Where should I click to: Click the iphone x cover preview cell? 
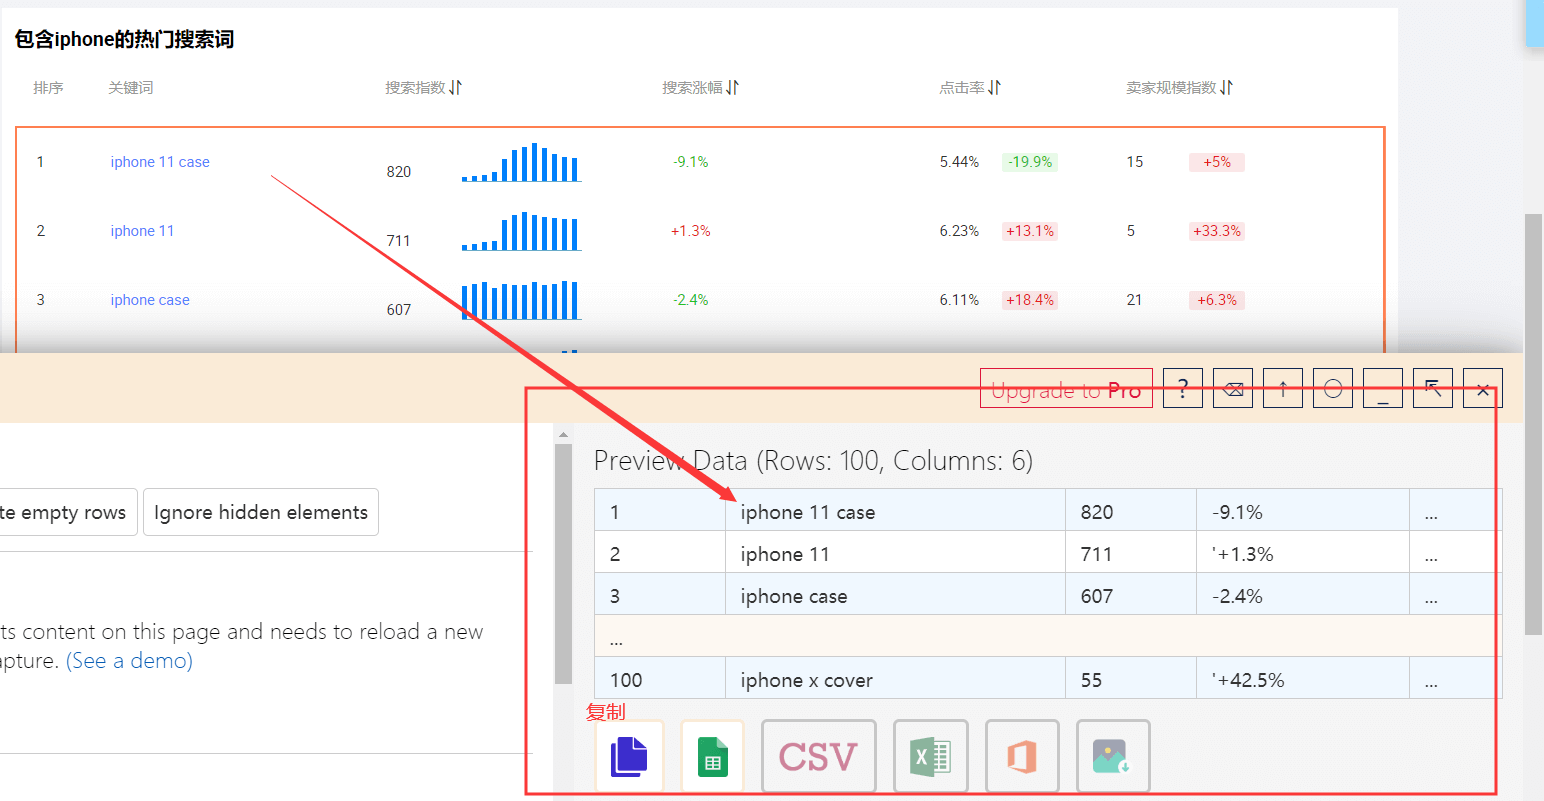pyautogui.click(x=806, y=680)
